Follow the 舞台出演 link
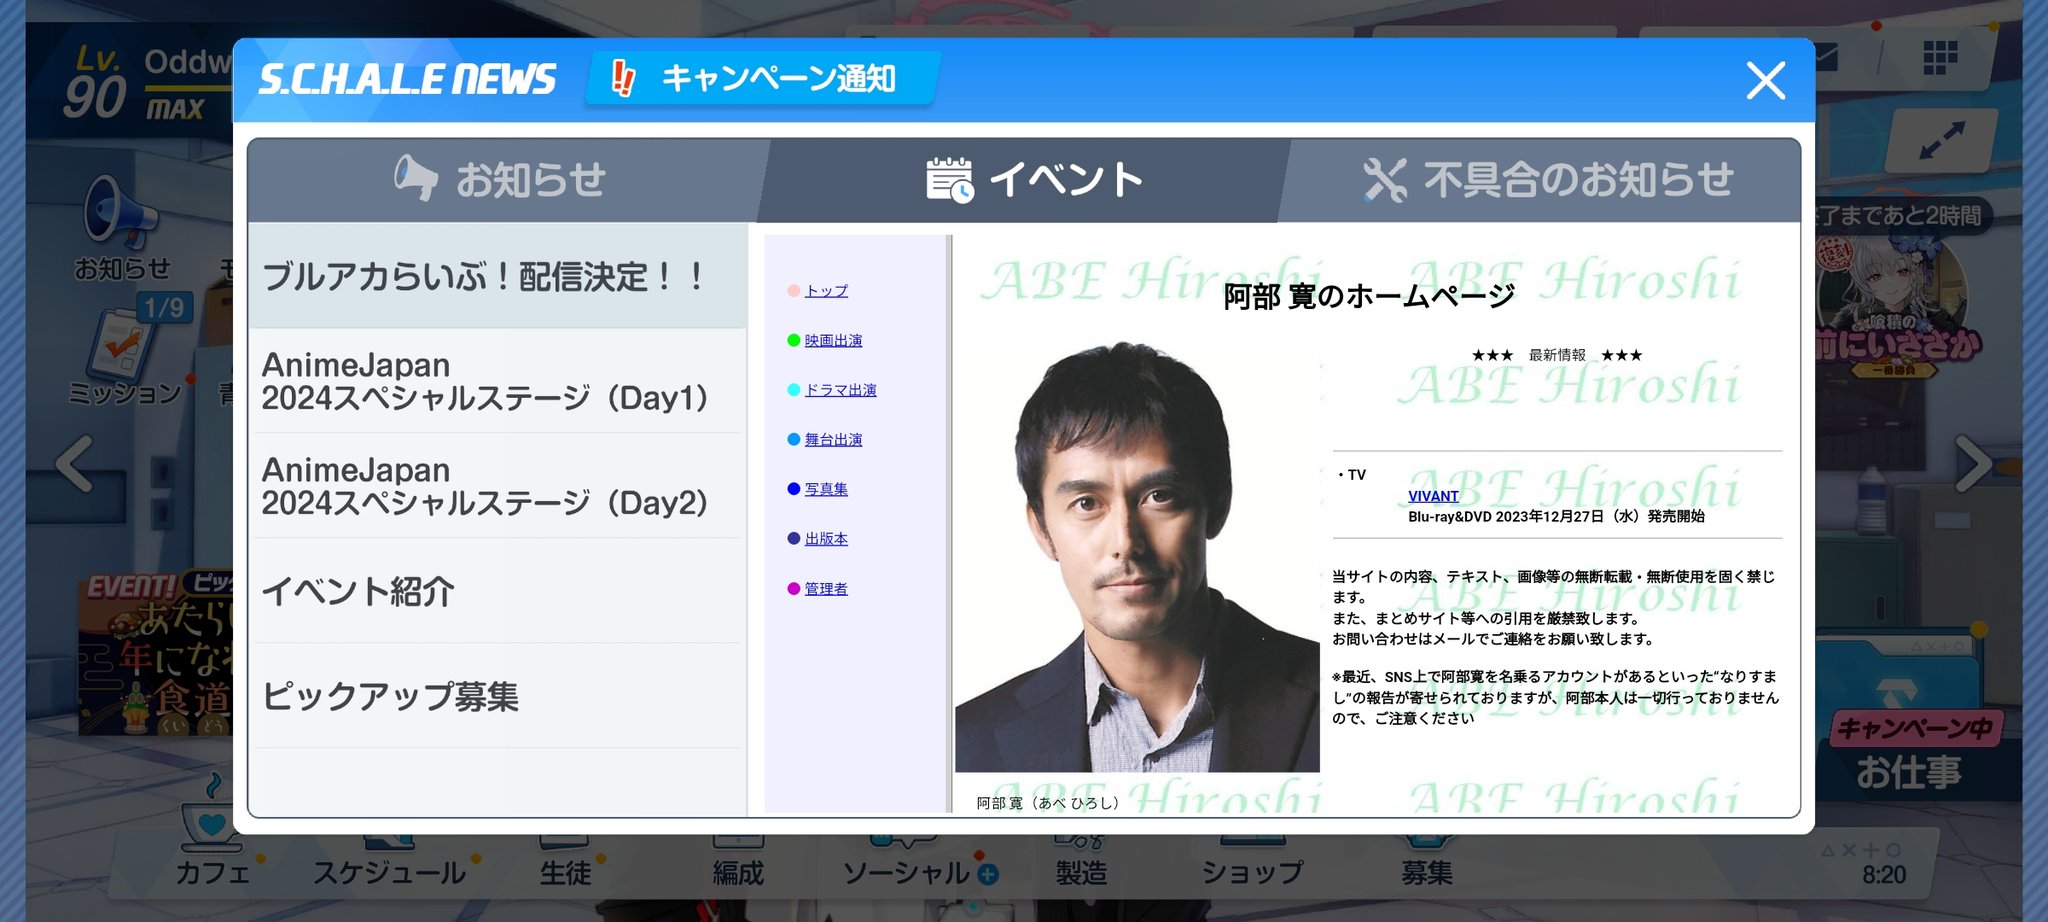 click(x=833, y=440)
